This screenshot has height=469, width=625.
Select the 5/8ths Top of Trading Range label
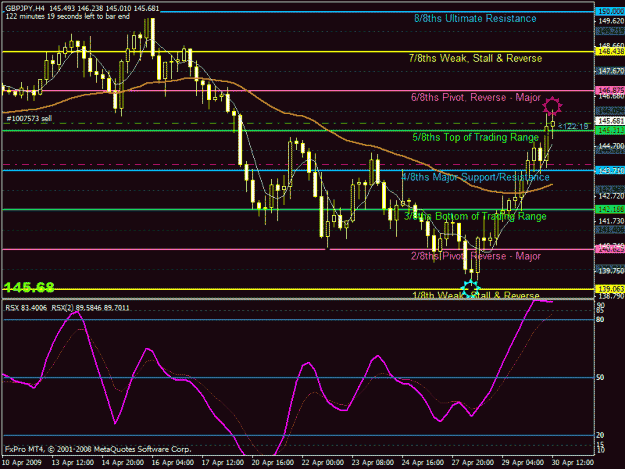point(476,137)
